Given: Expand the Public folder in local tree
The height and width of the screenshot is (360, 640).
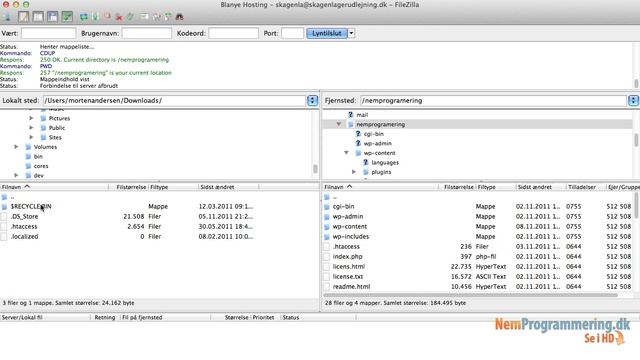Looking at the screenshot, I should (x=31, y=127).
